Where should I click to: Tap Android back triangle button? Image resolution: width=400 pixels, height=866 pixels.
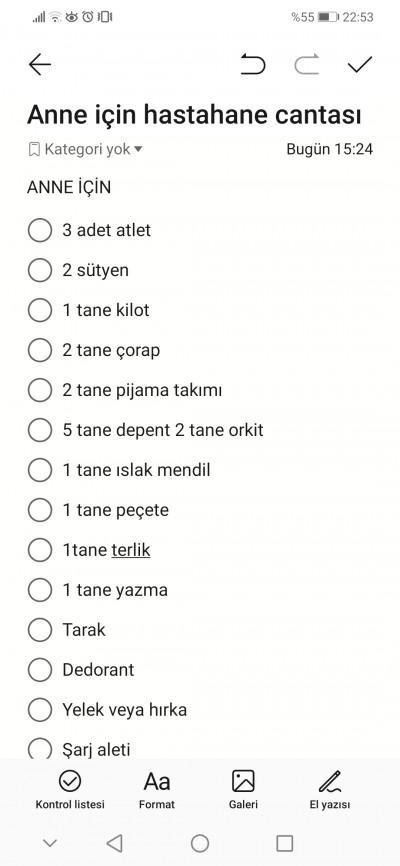tap(114, 843)
